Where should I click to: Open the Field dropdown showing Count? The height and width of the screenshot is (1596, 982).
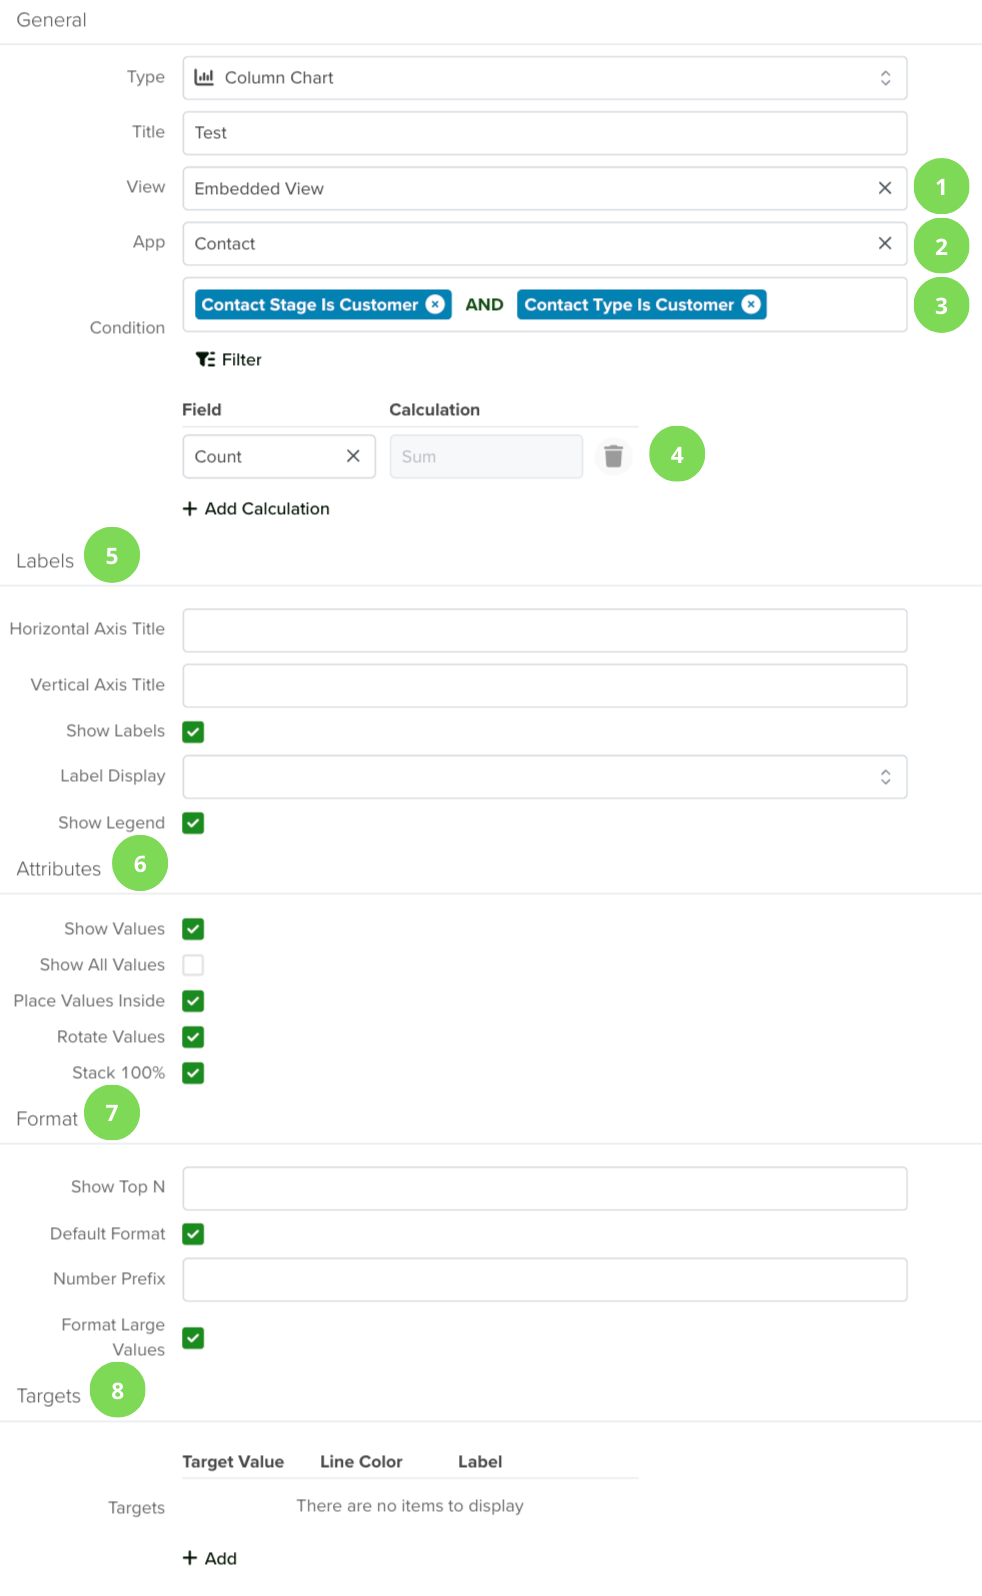click(x=279, y=456)
